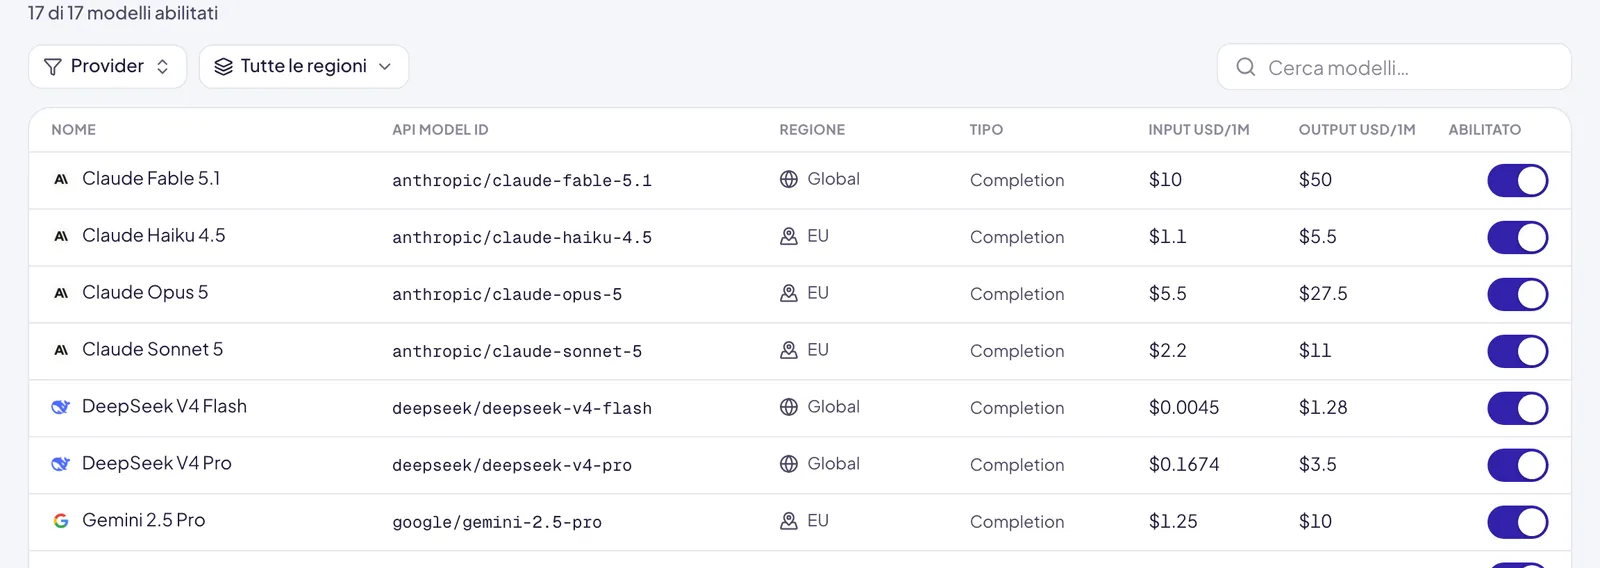Click the globe icon in Claude Fable 5.1 row
This screenshot has width=1600, height=568.
[x=789, y=179]
